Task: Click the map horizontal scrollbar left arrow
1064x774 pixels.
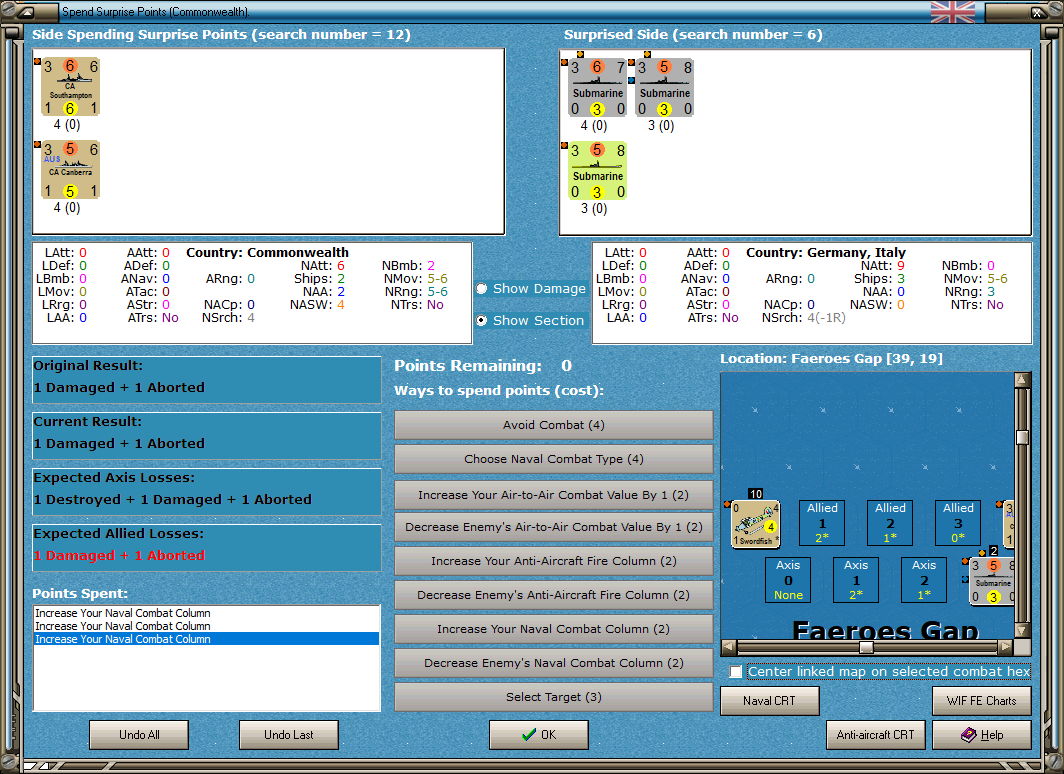Action: click(x=728, y=646)
